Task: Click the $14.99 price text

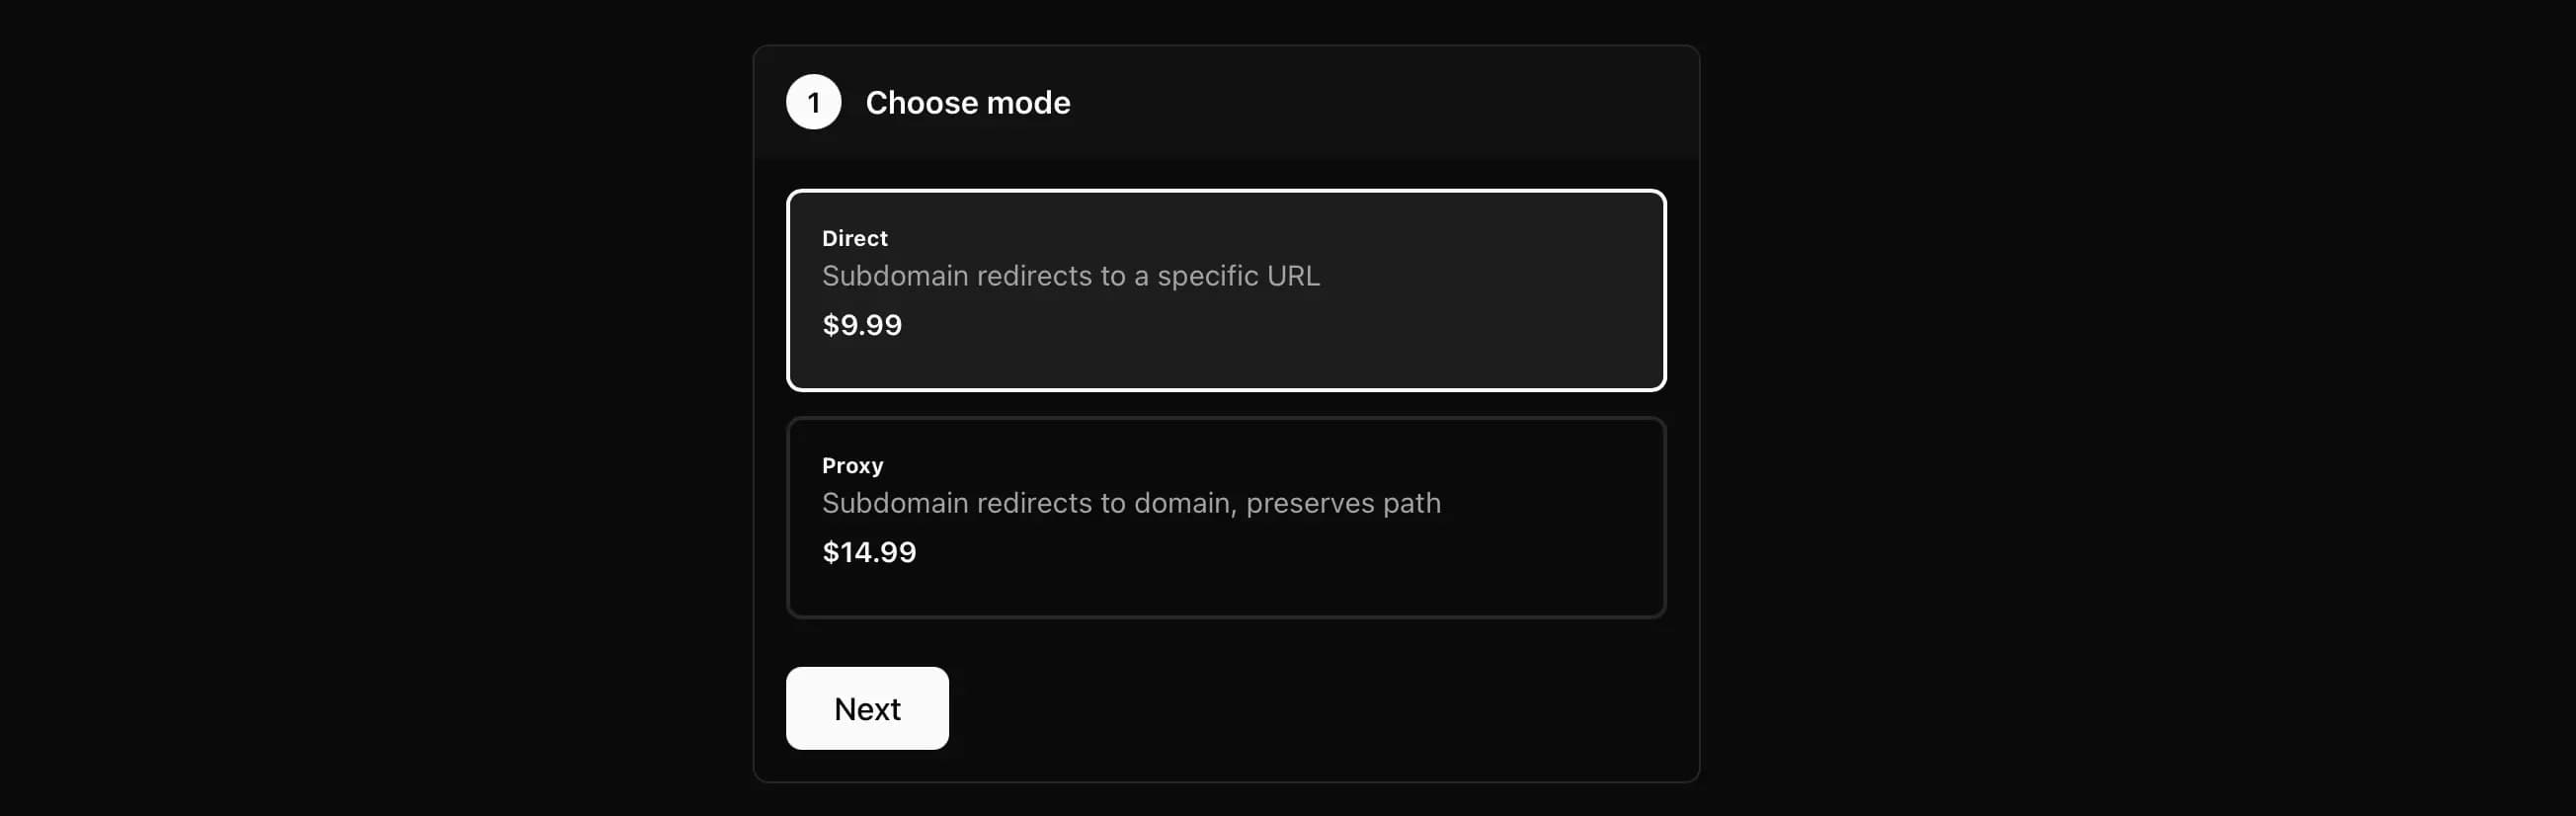Action: 869,551
